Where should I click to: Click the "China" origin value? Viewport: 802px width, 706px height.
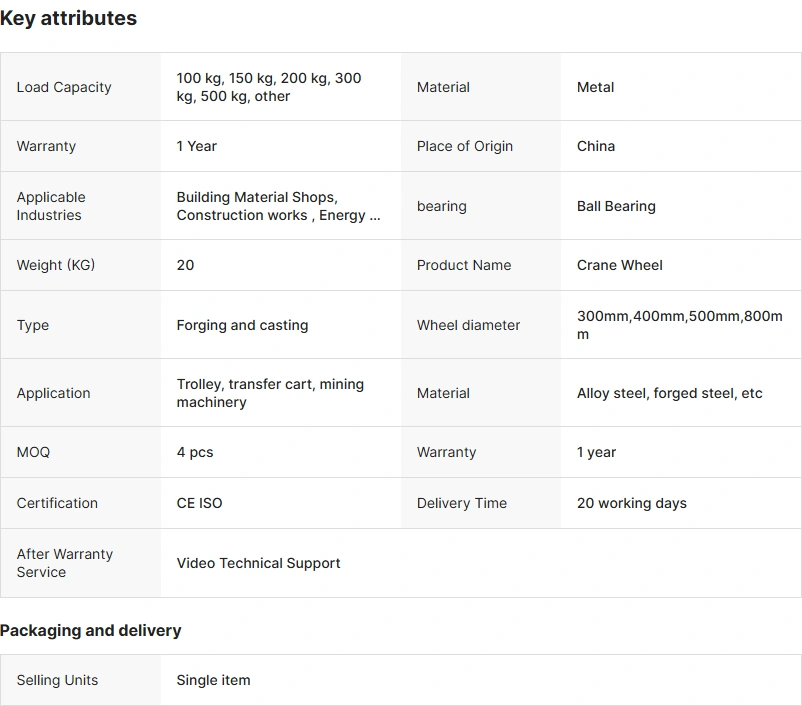[595, 146]
